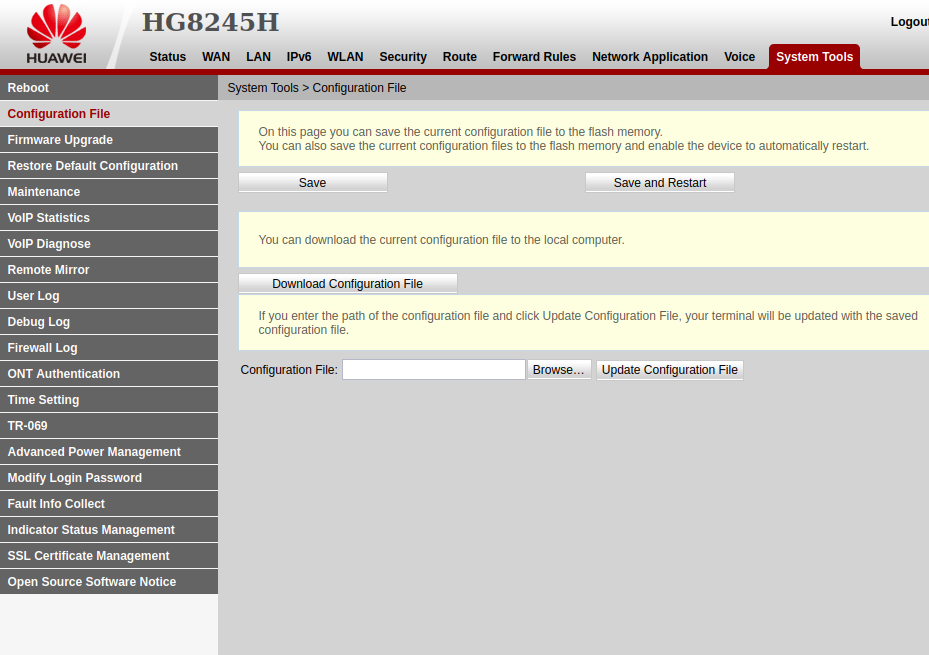Click the breadcrumb System Tools > Configuration File
The width and height of the screenshot is (929, 655).
(317, 88)
